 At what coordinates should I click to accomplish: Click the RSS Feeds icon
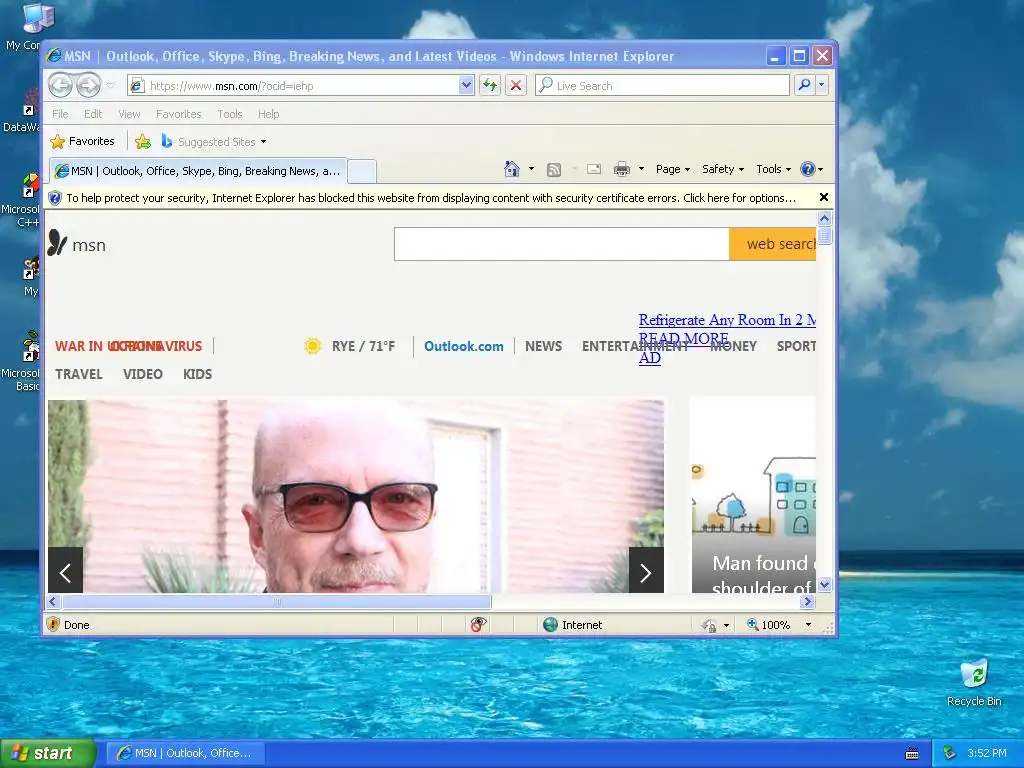point(554,170)
